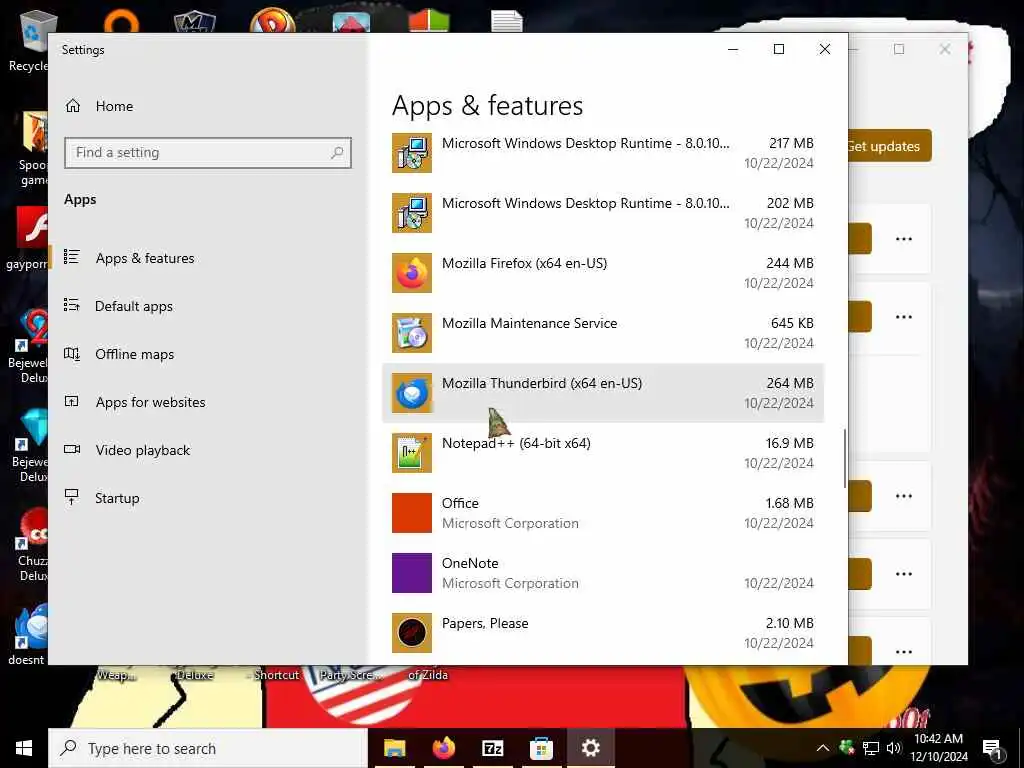Screen dimensions: 1024x768
Task: Open the notification center icon
Action: coord(993,748)
